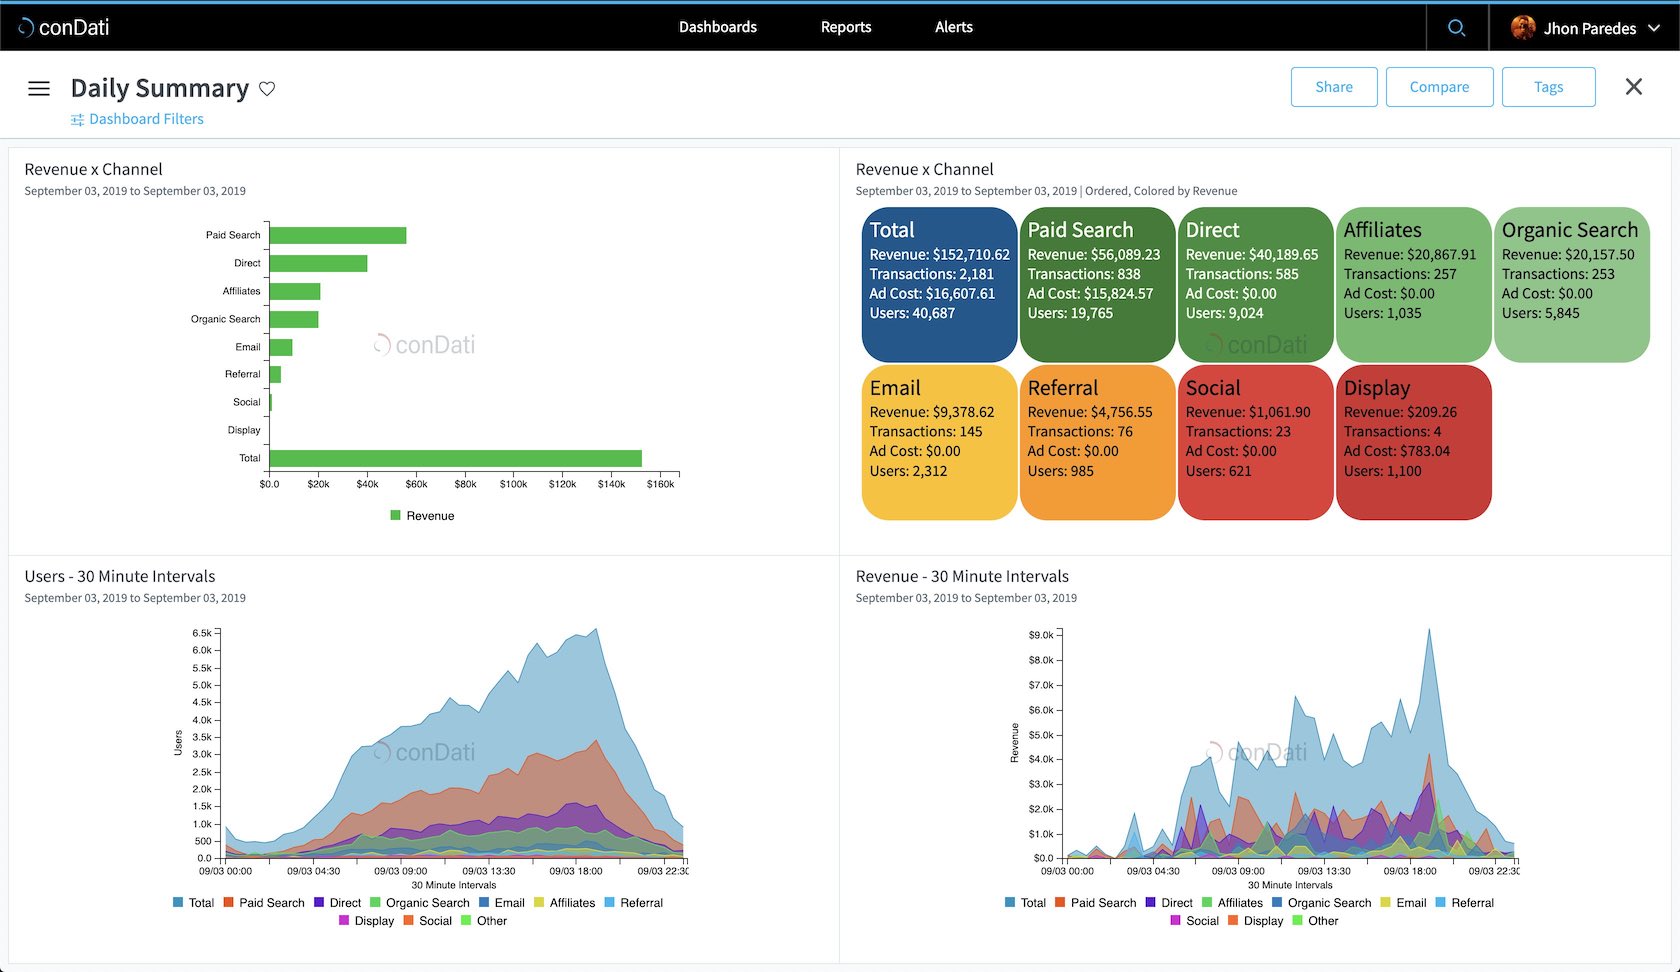Viewport: 1680px width, 972px height.
Task: Open the Tags button
Action: click(x=1548, y=87)
